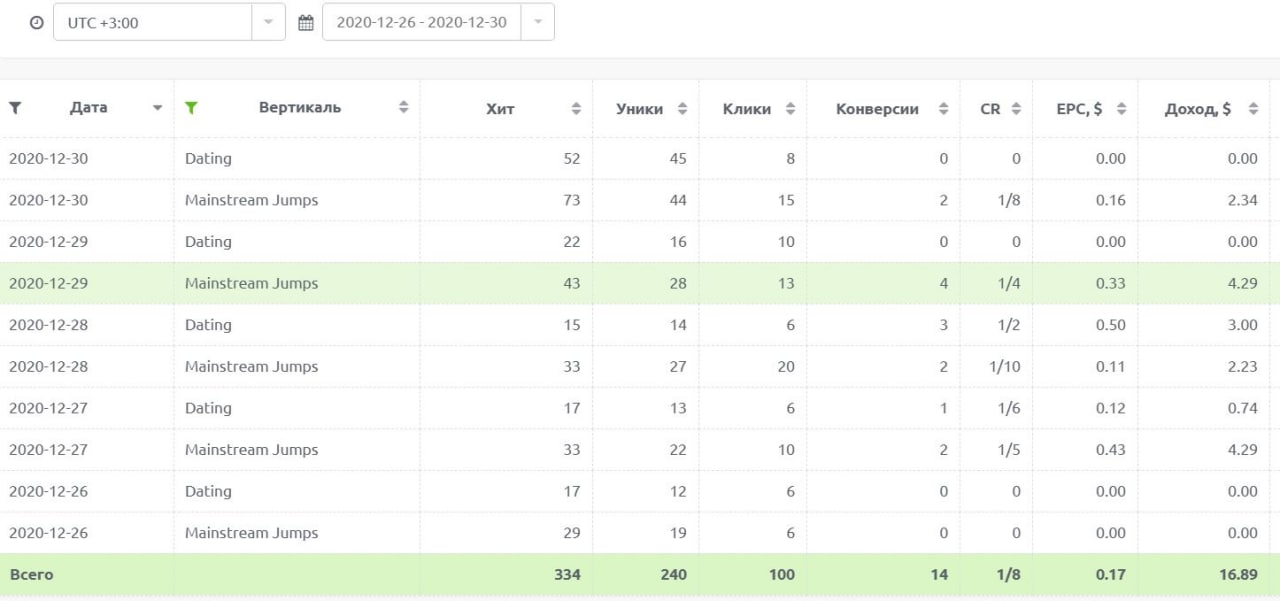
Task: Click the Всего totals row label
Action: click(31, 575)
